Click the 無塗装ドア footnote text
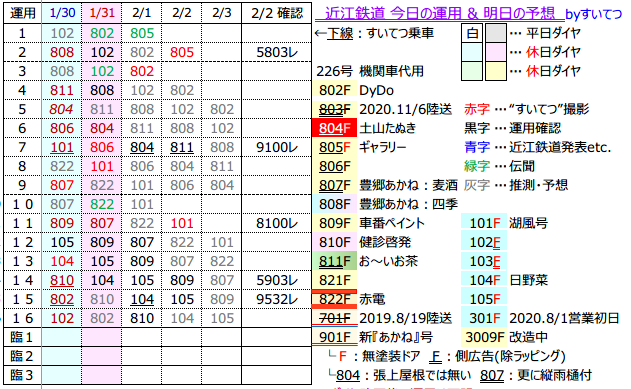 tap(391, 356)
